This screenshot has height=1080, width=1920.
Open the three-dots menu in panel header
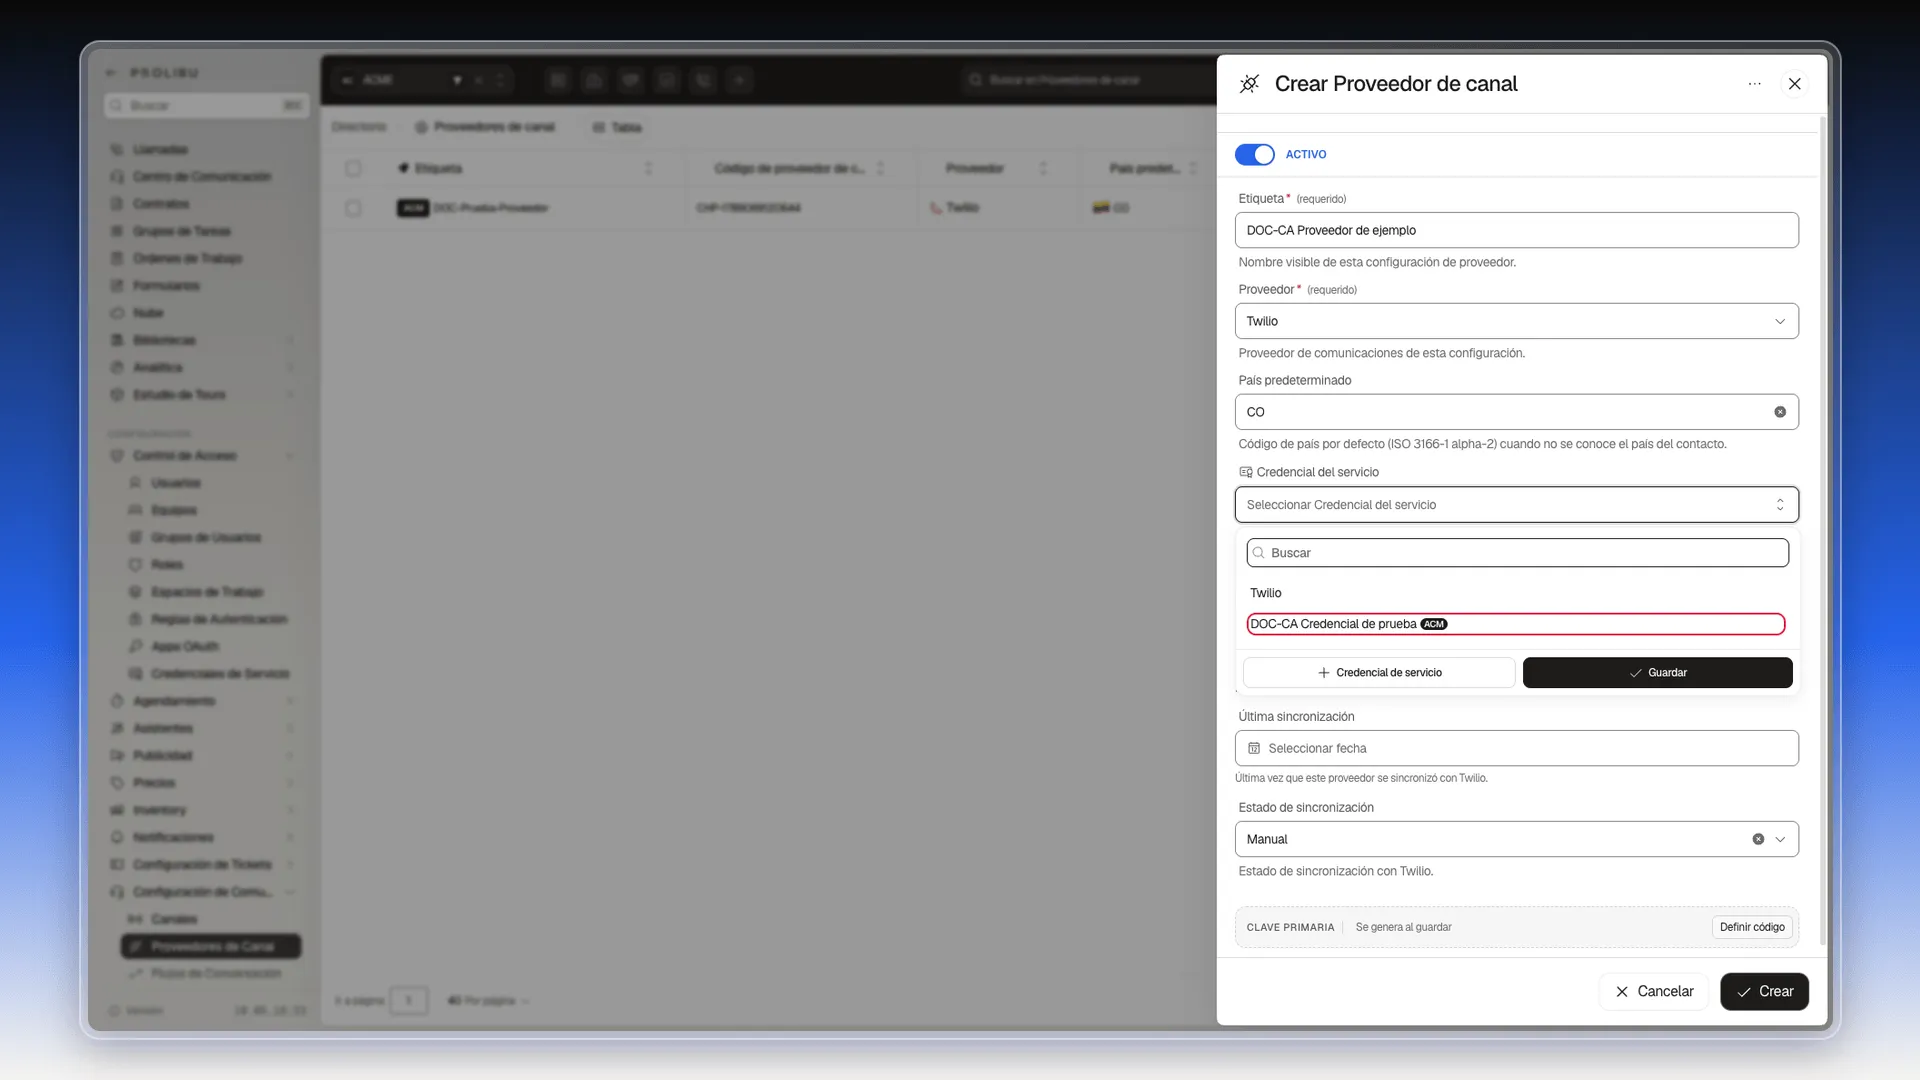tap(1754, 84)
